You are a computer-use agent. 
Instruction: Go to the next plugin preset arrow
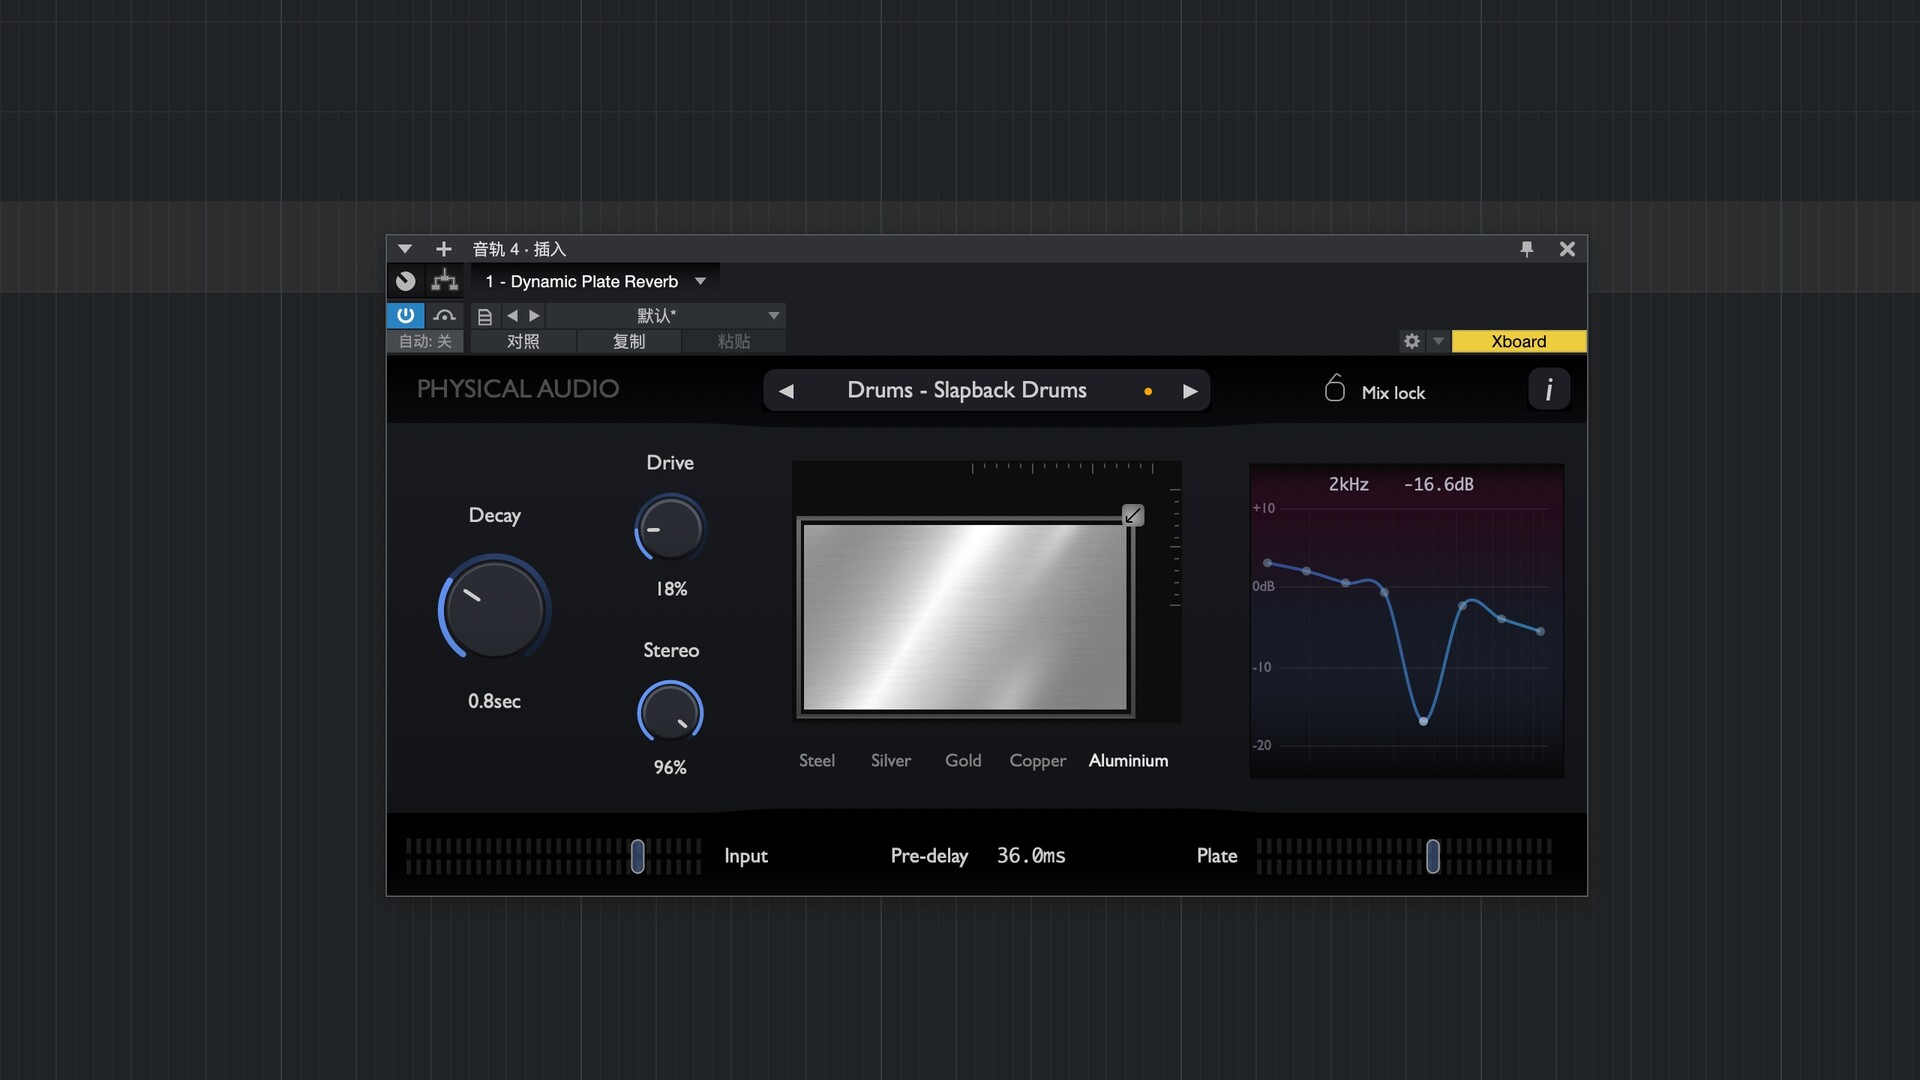(x=1190, y=391)
